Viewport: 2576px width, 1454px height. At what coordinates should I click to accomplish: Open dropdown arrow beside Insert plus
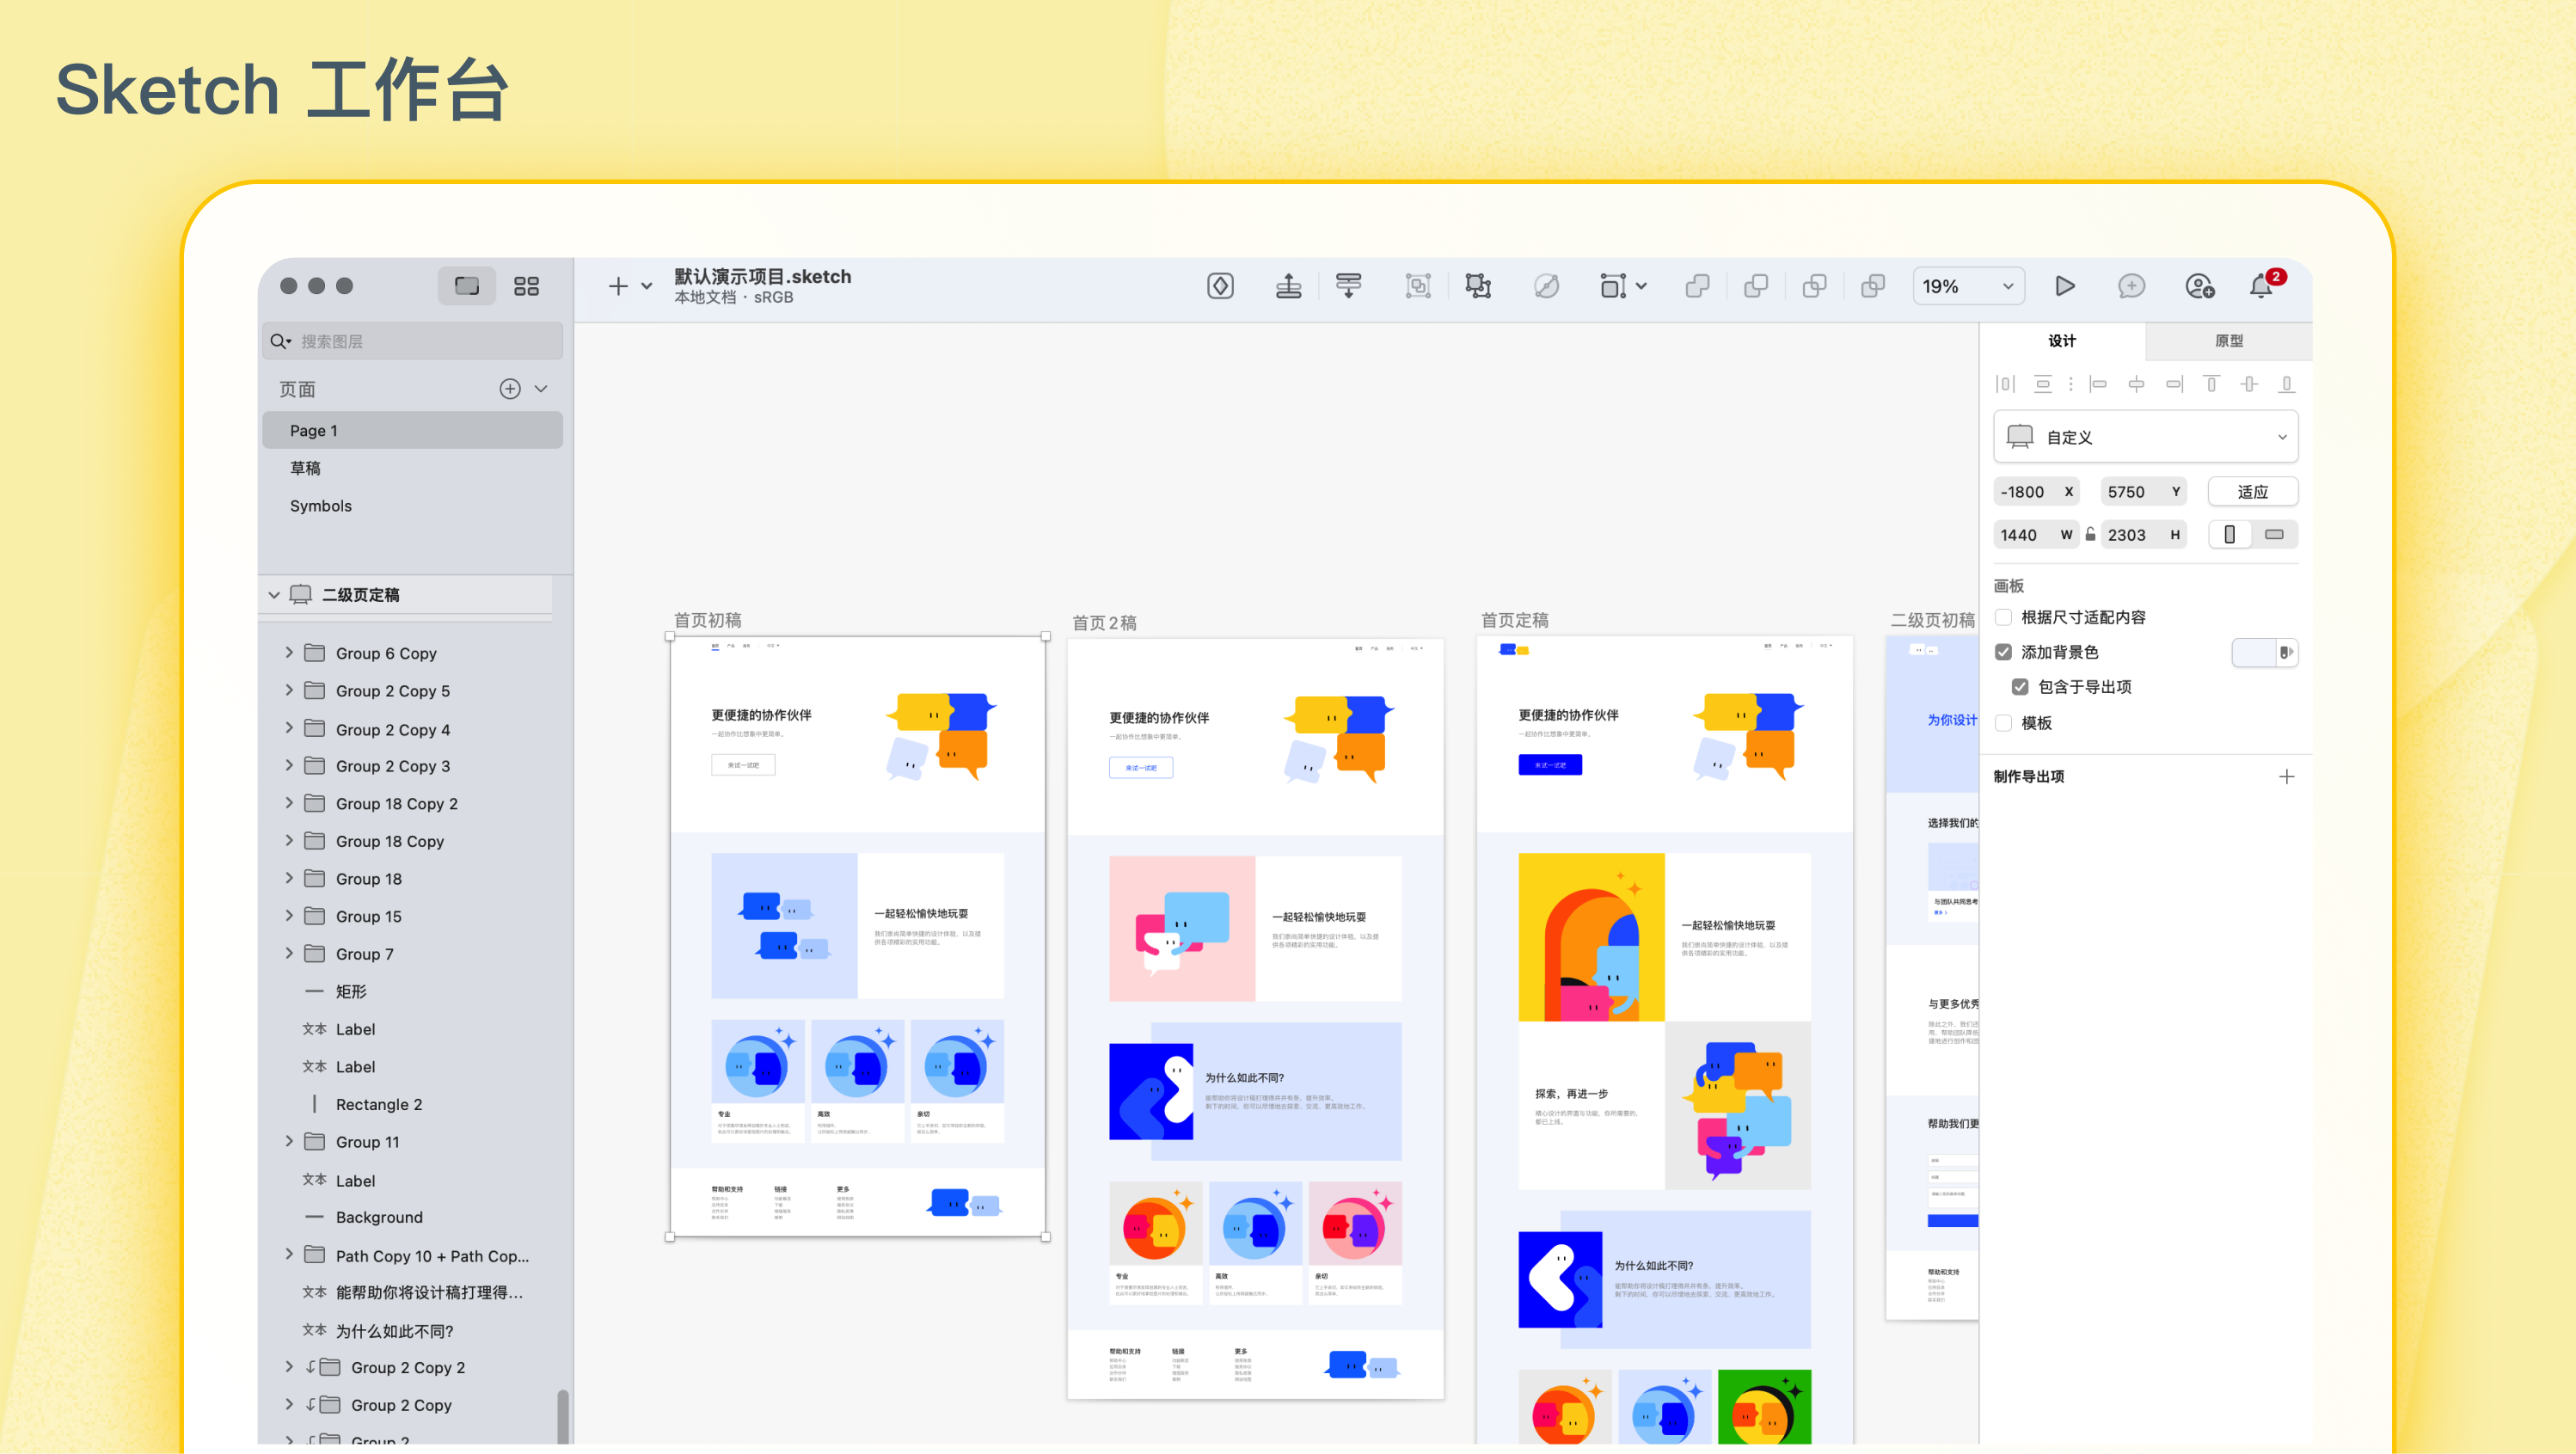click(x=647, y=286)
